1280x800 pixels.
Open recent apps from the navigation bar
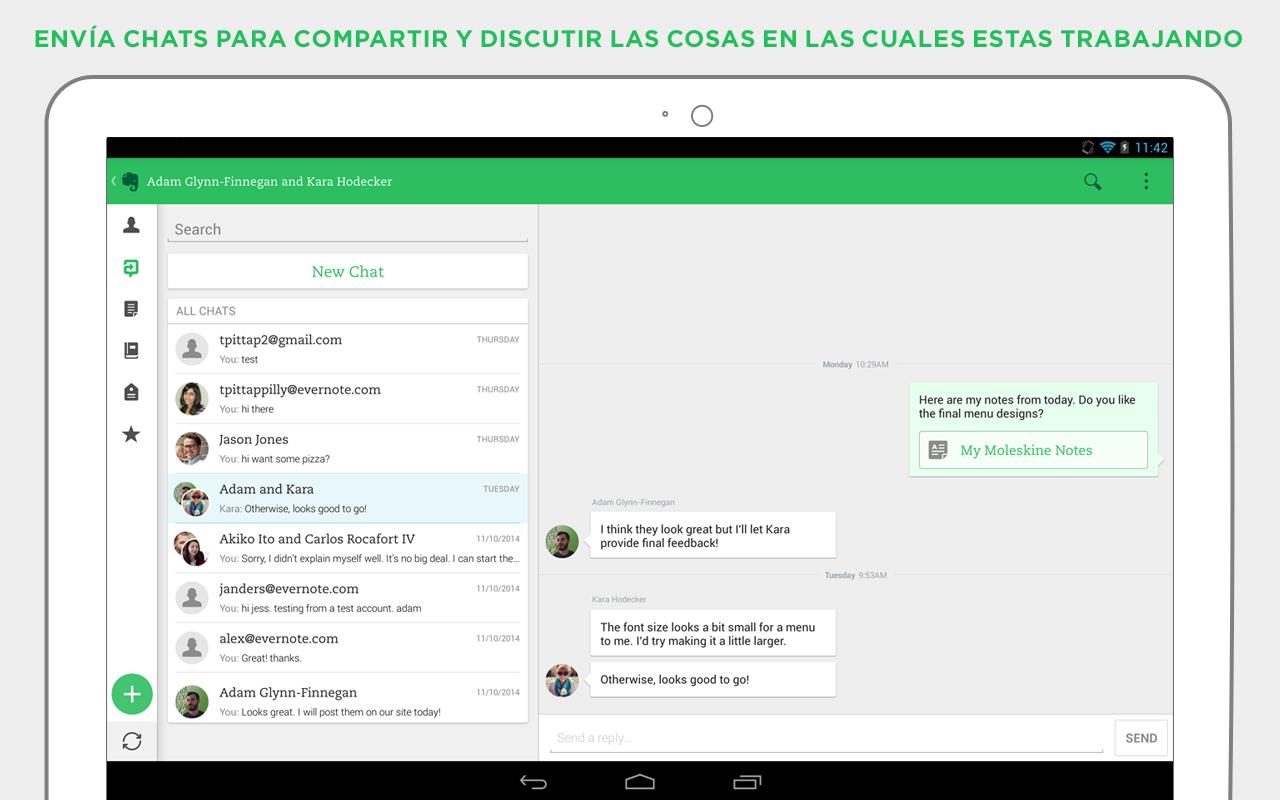(x=747, y=781)
